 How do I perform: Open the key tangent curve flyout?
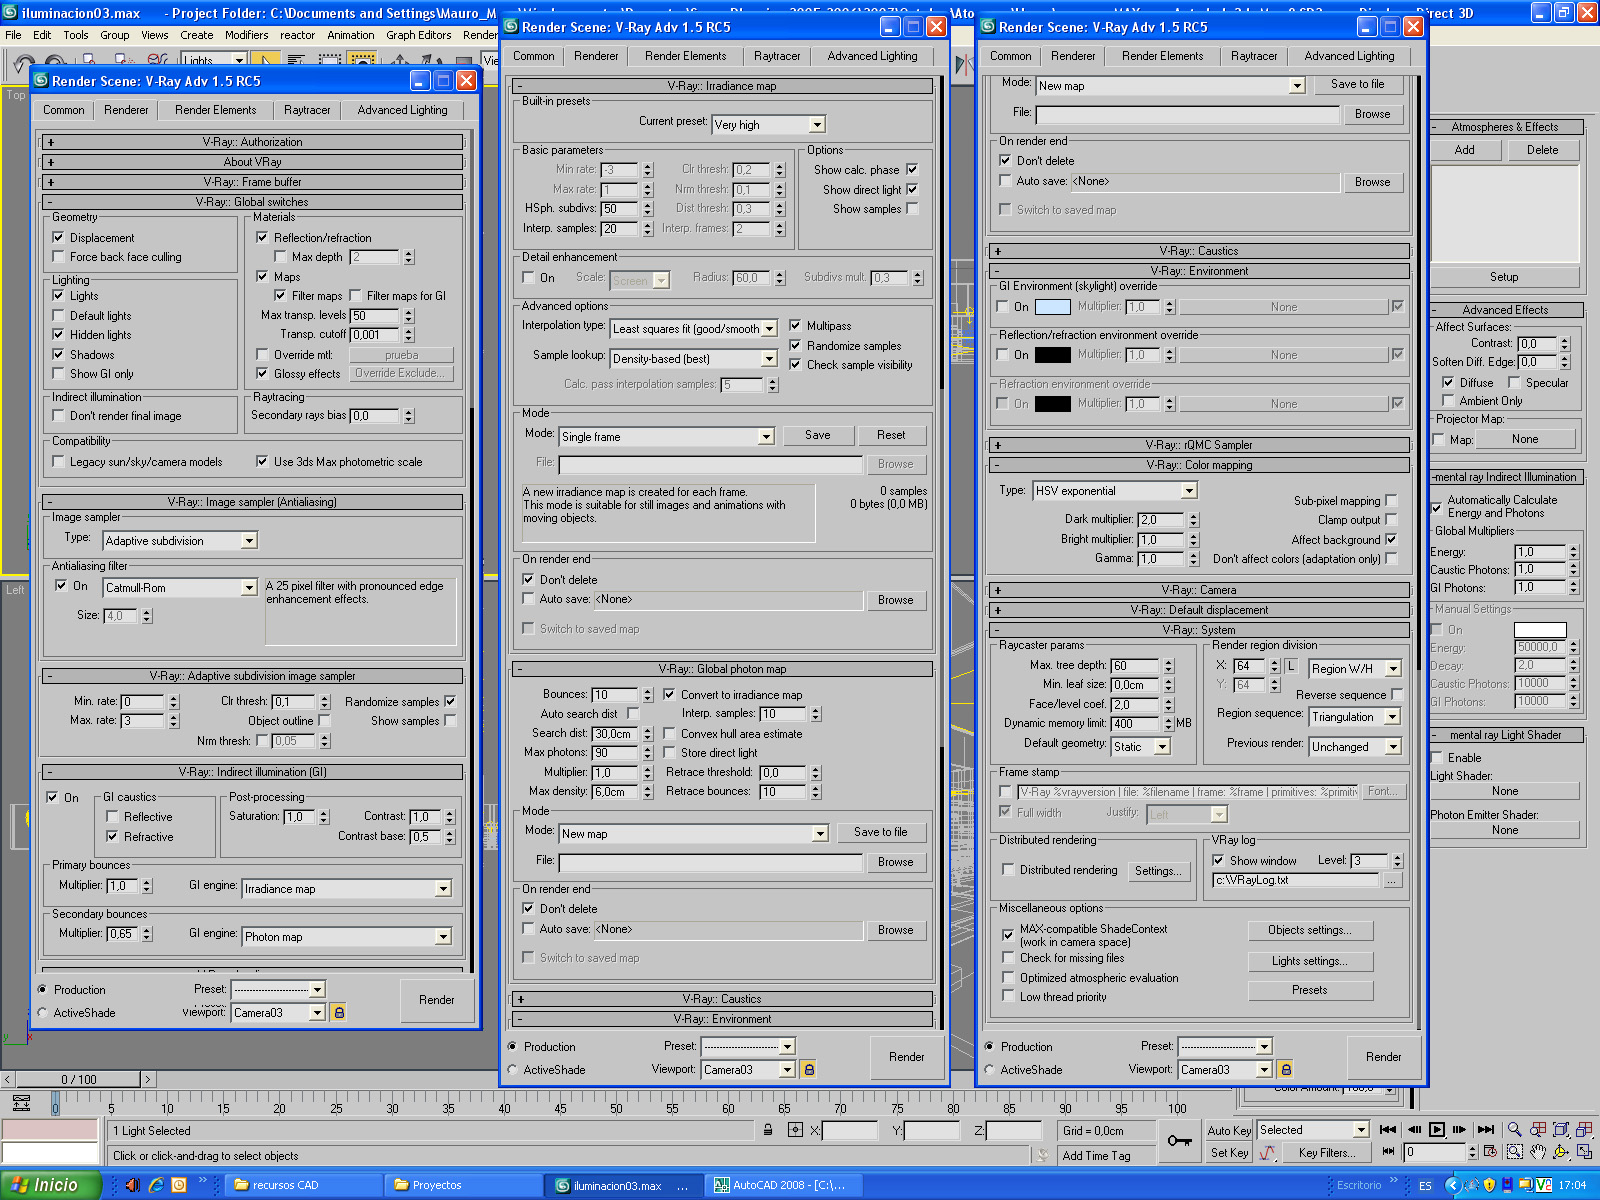[x=1268, y=1153]
